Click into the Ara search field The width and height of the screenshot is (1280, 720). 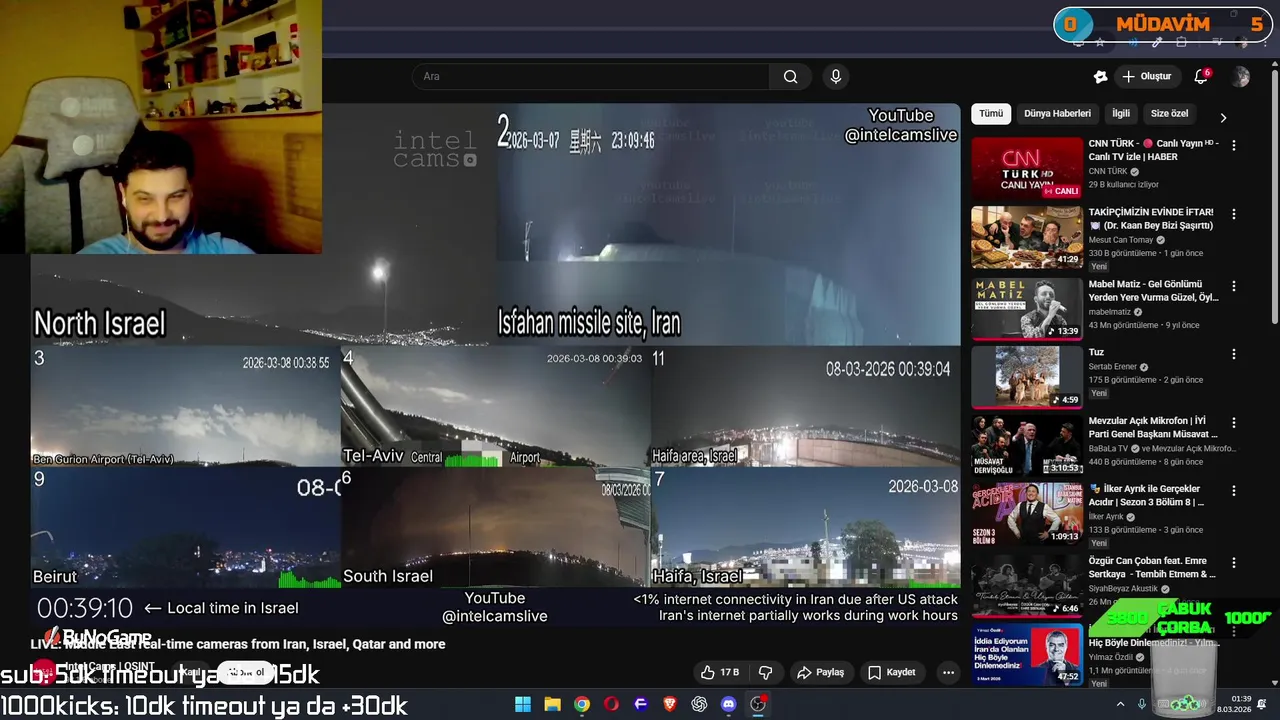pyautogui.click(x=590, y=77)
